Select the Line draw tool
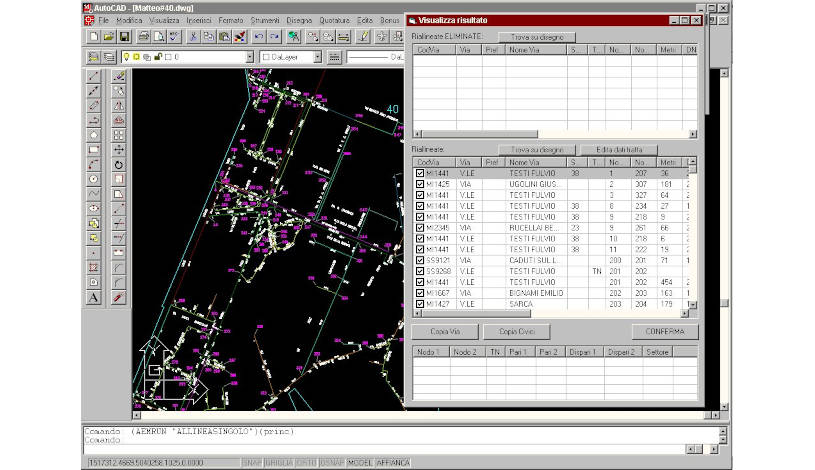The width and height of the screenshot is (815, 470). point(94,76)
